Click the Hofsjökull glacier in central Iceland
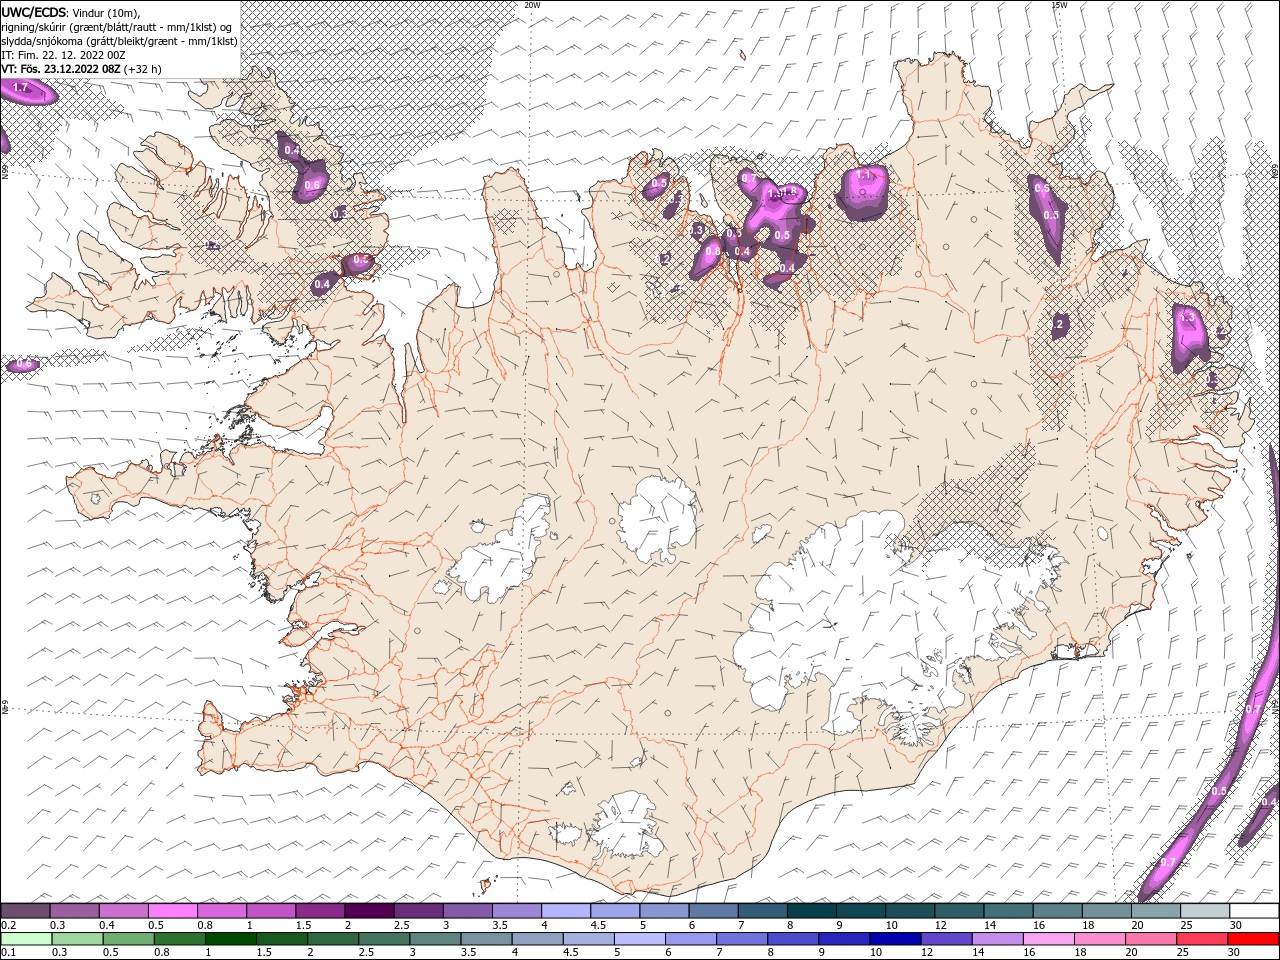 point(657,518)
